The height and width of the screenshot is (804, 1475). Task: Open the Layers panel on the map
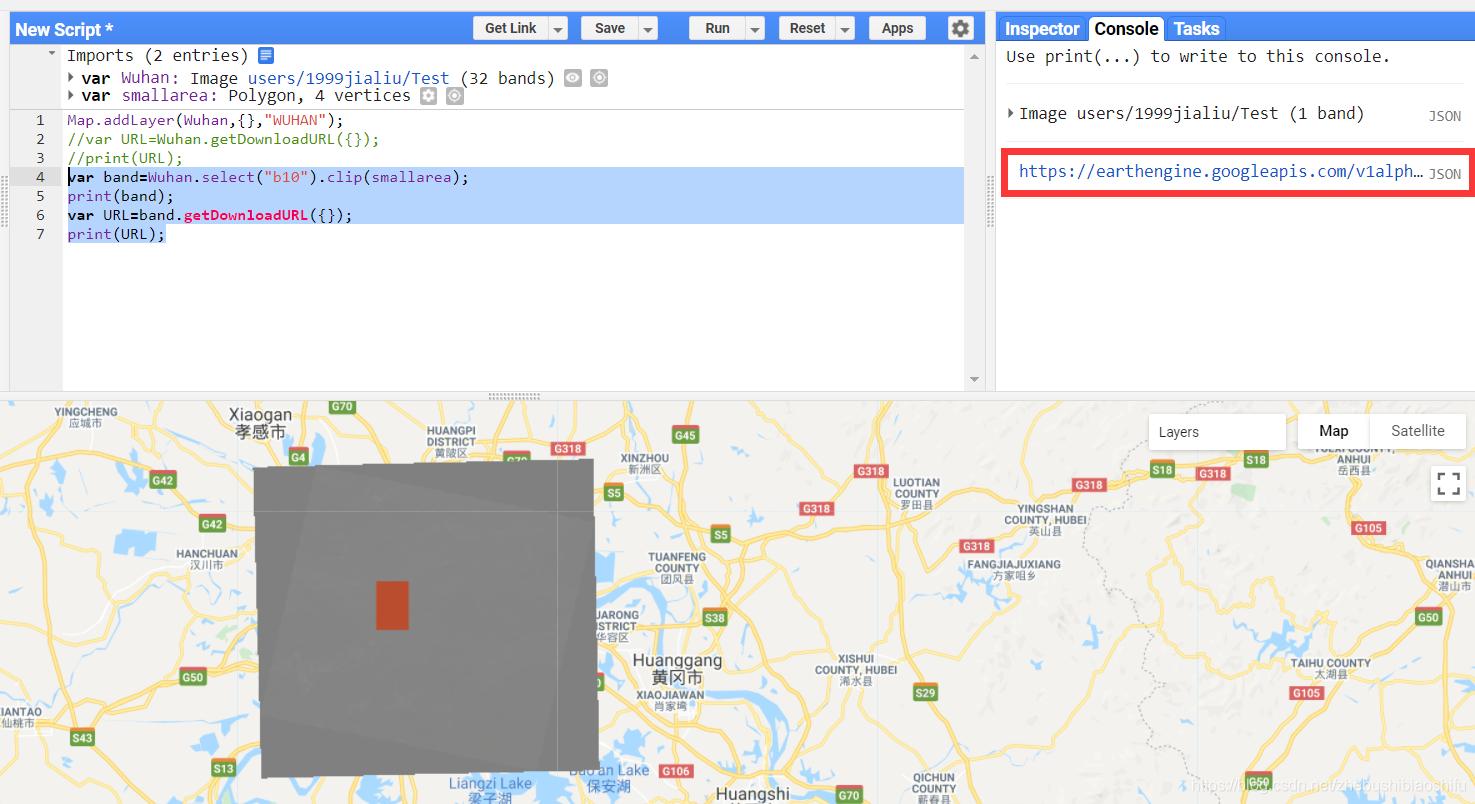tap(1216, 432)
